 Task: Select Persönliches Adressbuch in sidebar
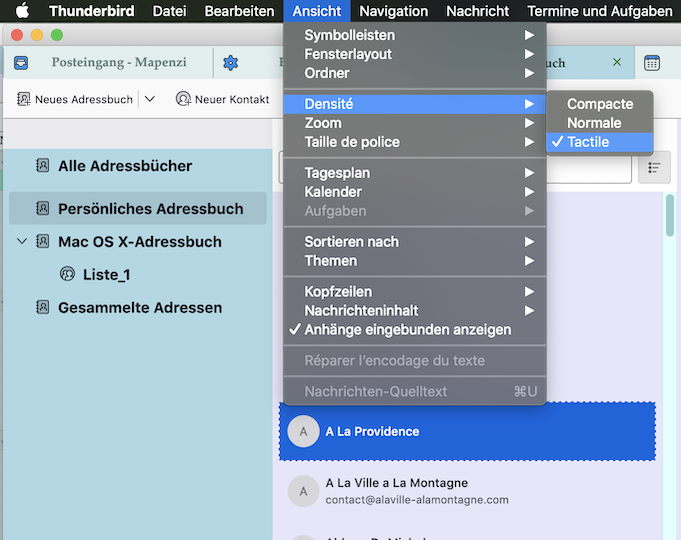137,208
